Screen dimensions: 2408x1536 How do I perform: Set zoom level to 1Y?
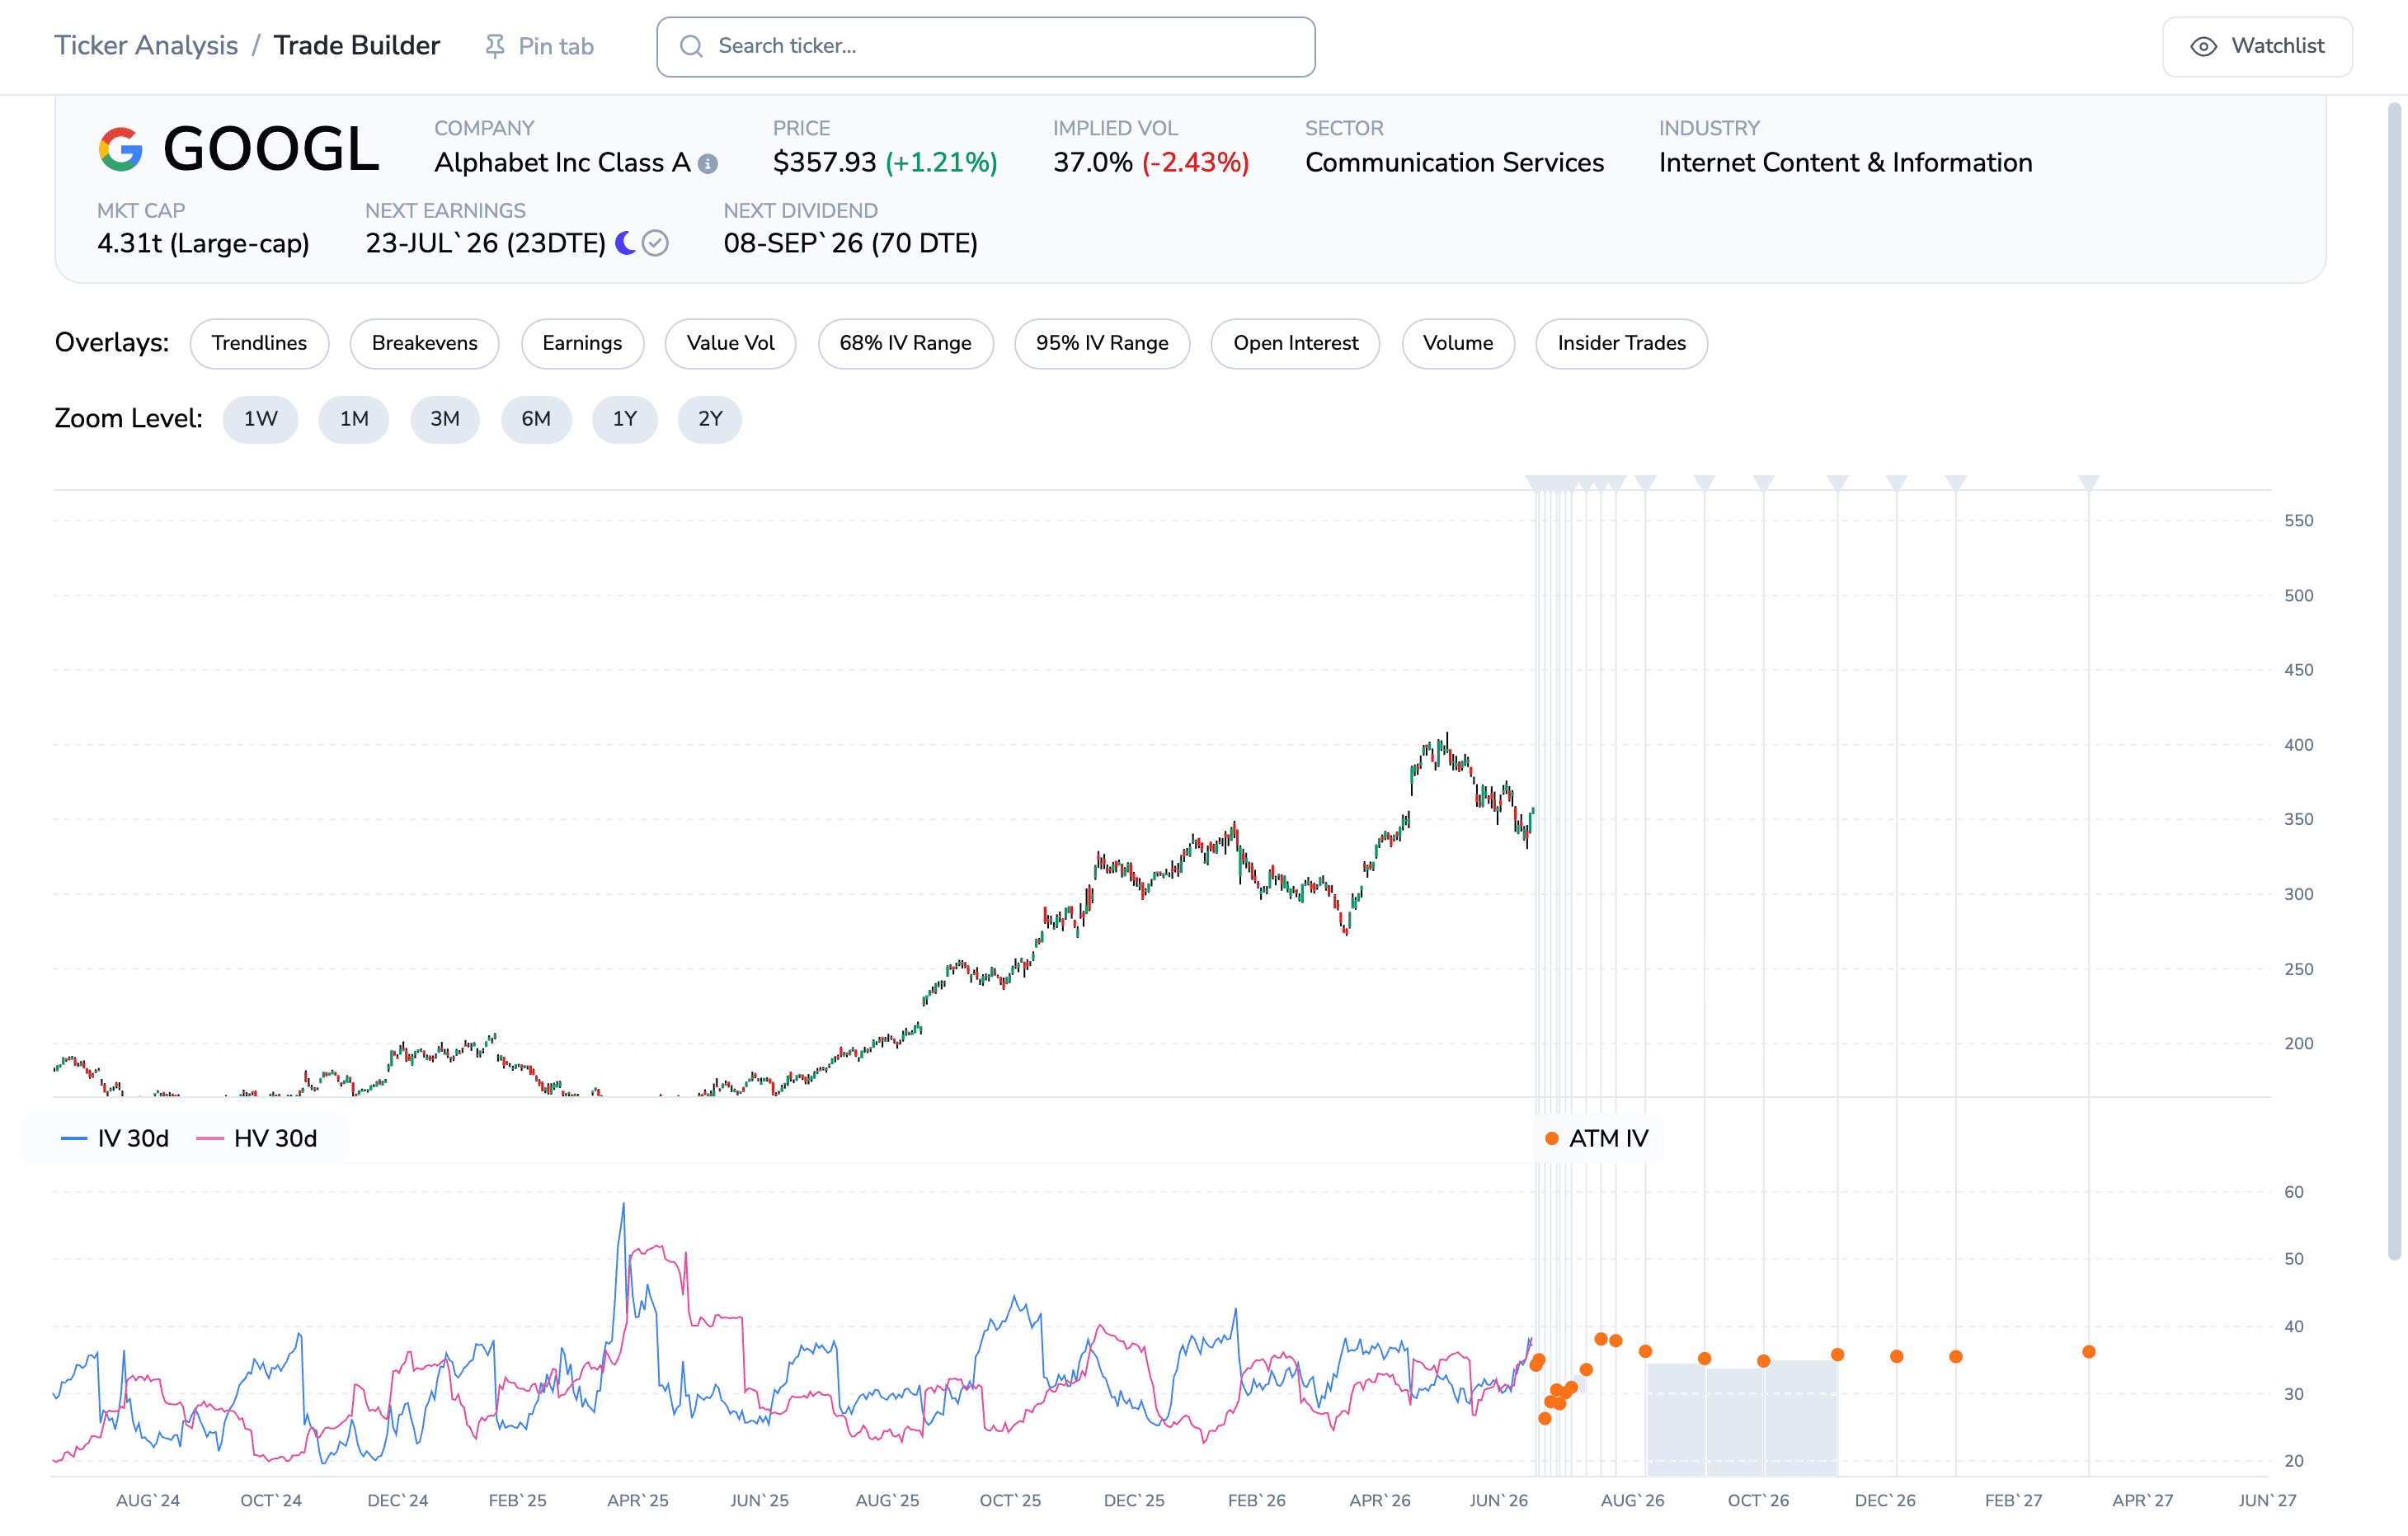625,419
